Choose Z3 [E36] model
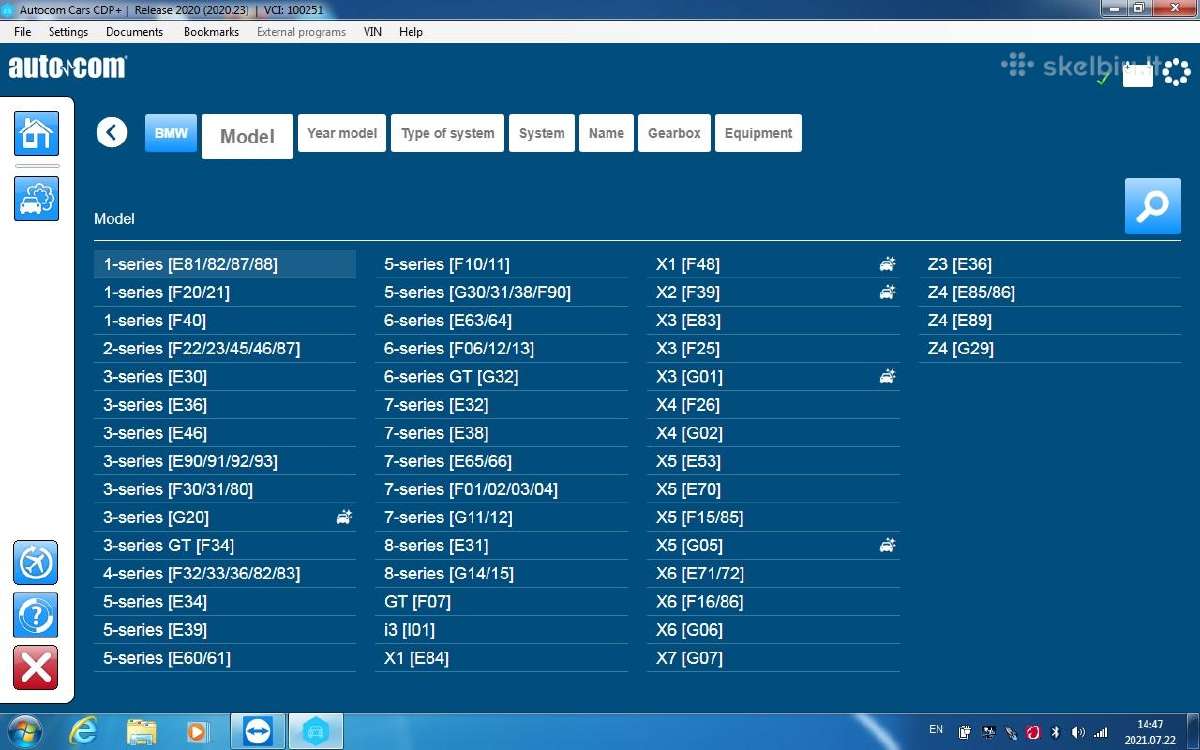Viewport: 1200px width, 750px height. click(x=1050, y=264)
